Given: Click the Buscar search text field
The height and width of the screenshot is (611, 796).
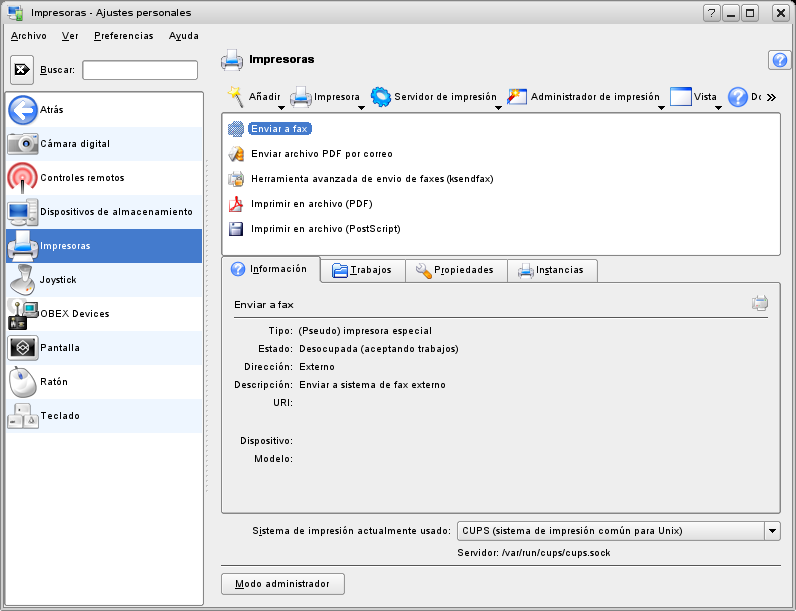Looking at the screenshot, I should [x=140, y=70].
